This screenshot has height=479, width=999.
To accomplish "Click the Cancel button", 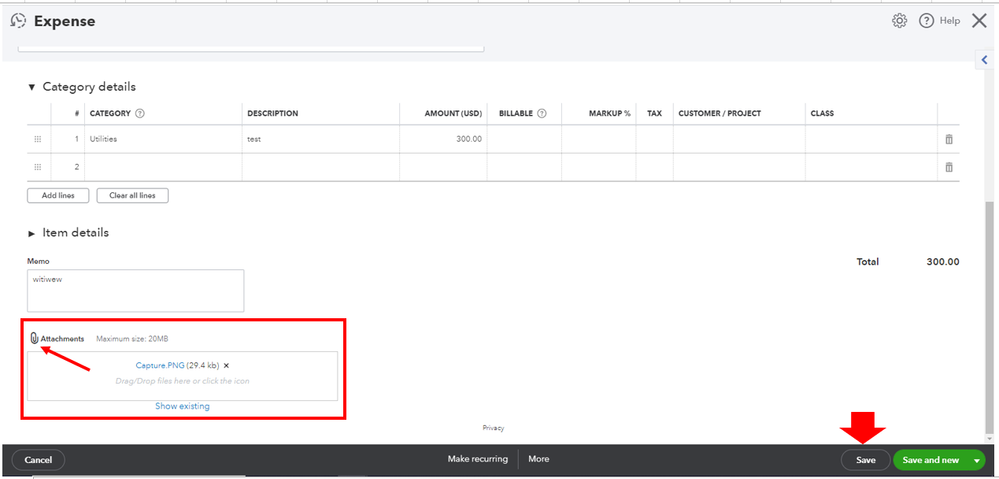I will pyautogui.click(x=38, y=460).
